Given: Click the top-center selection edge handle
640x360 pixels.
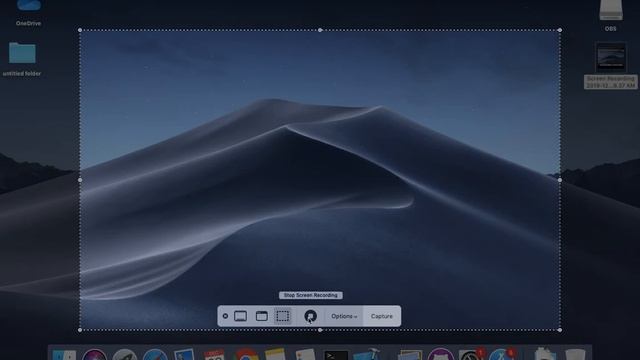Looking at the screenshot, I should pyautogui.click(x=320, y=30).
